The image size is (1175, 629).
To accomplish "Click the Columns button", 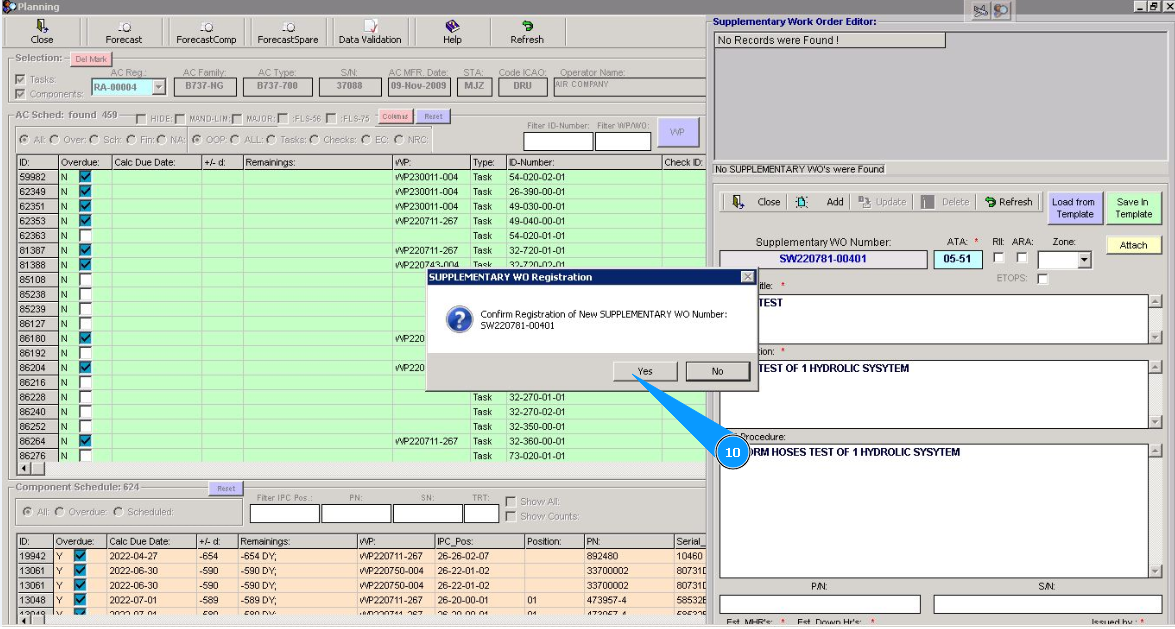I will pyautogui.click(x=395, y=116).
